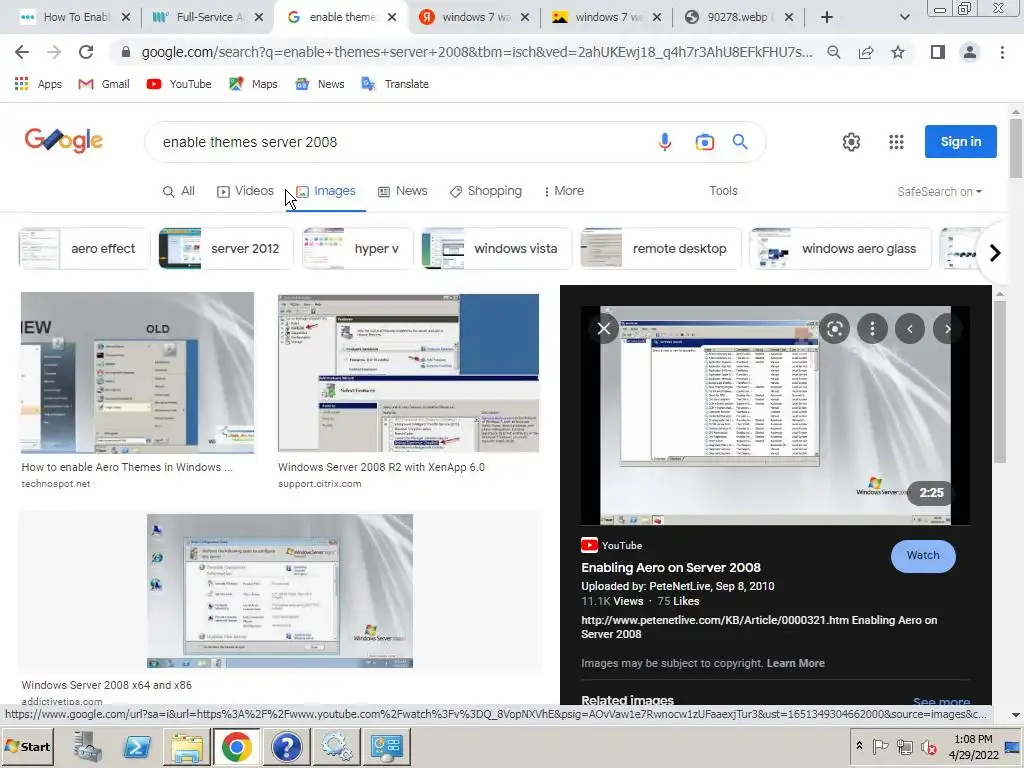Select hyper v suggestion chip
The width and height of the screenshot is (1024, 768).
(357, 249)
